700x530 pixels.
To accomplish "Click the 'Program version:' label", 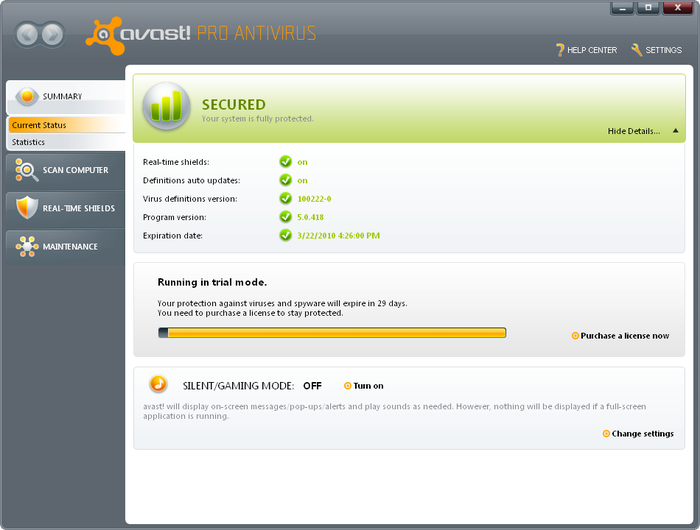I will (x=175, y=217).
